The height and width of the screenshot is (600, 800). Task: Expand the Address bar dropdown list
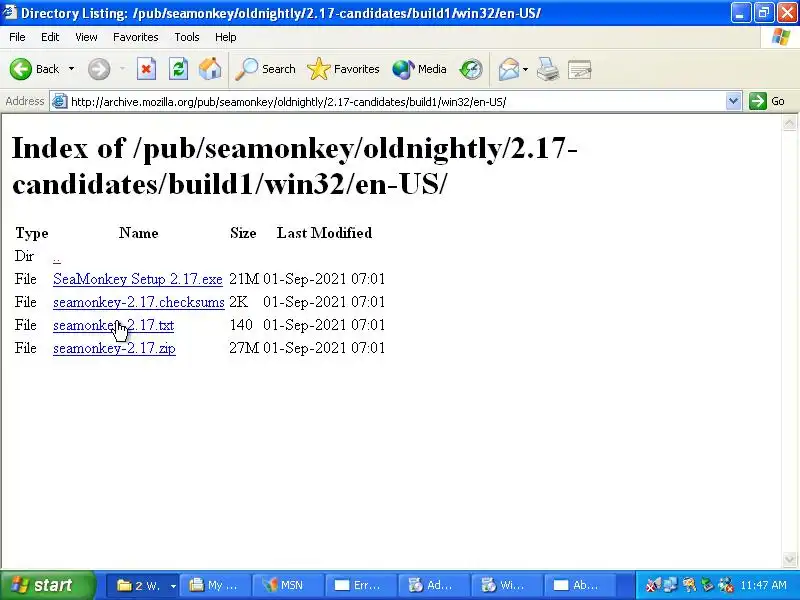pos(733,101)
